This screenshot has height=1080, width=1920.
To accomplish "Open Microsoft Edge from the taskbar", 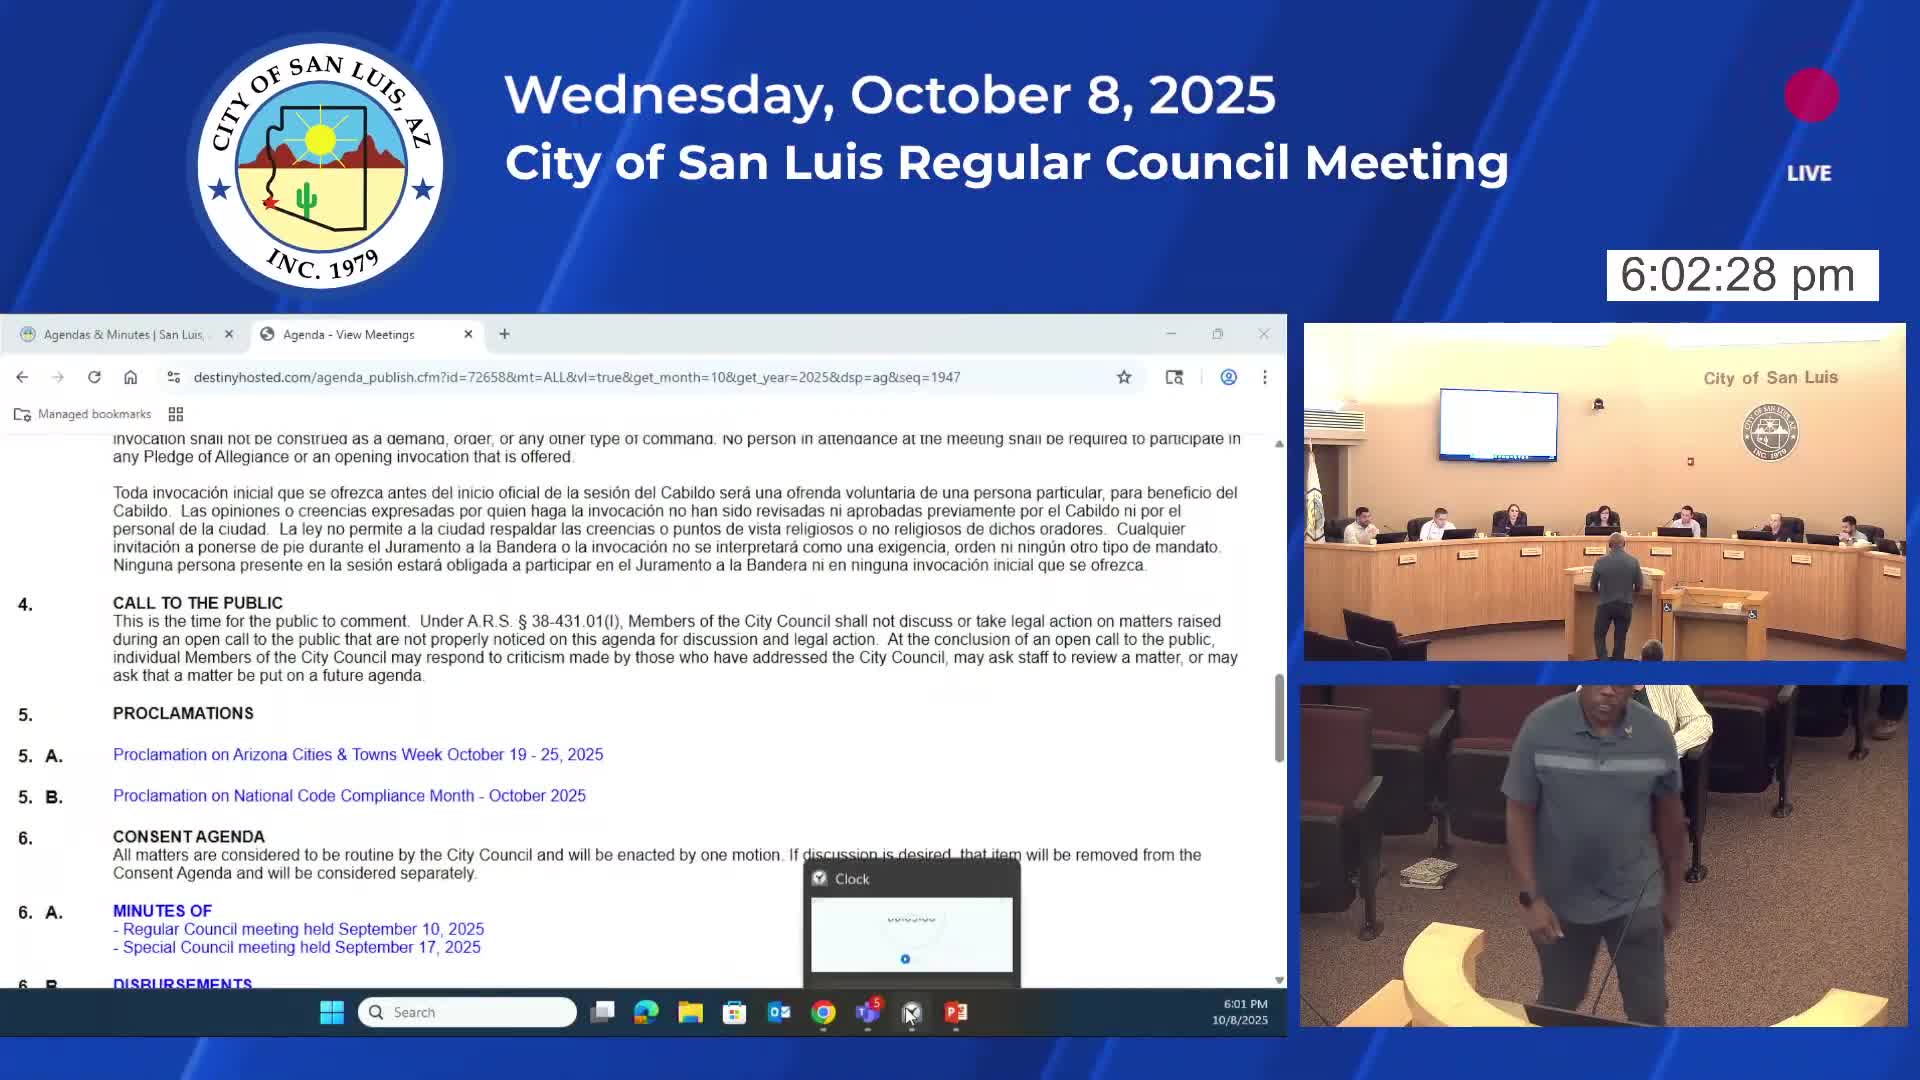I will [x=645, y=1013].
